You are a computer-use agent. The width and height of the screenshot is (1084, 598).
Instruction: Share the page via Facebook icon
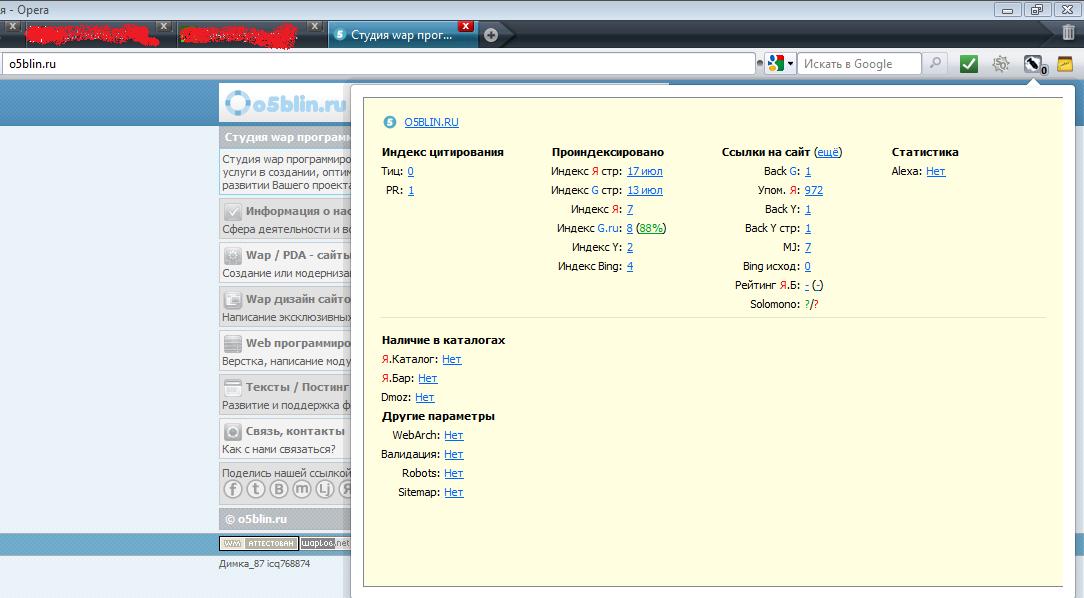tap(232, 489)
